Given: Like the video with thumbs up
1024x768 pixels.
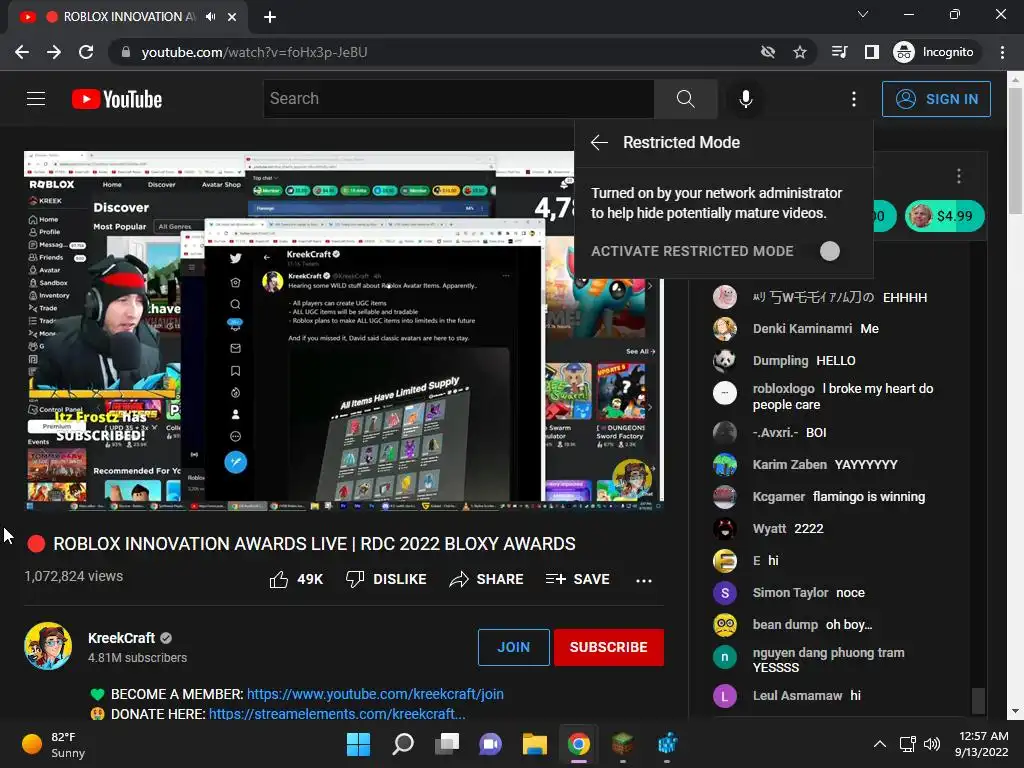Looking at the screenshot, I should pyautogui.click(x=296, y=579).
